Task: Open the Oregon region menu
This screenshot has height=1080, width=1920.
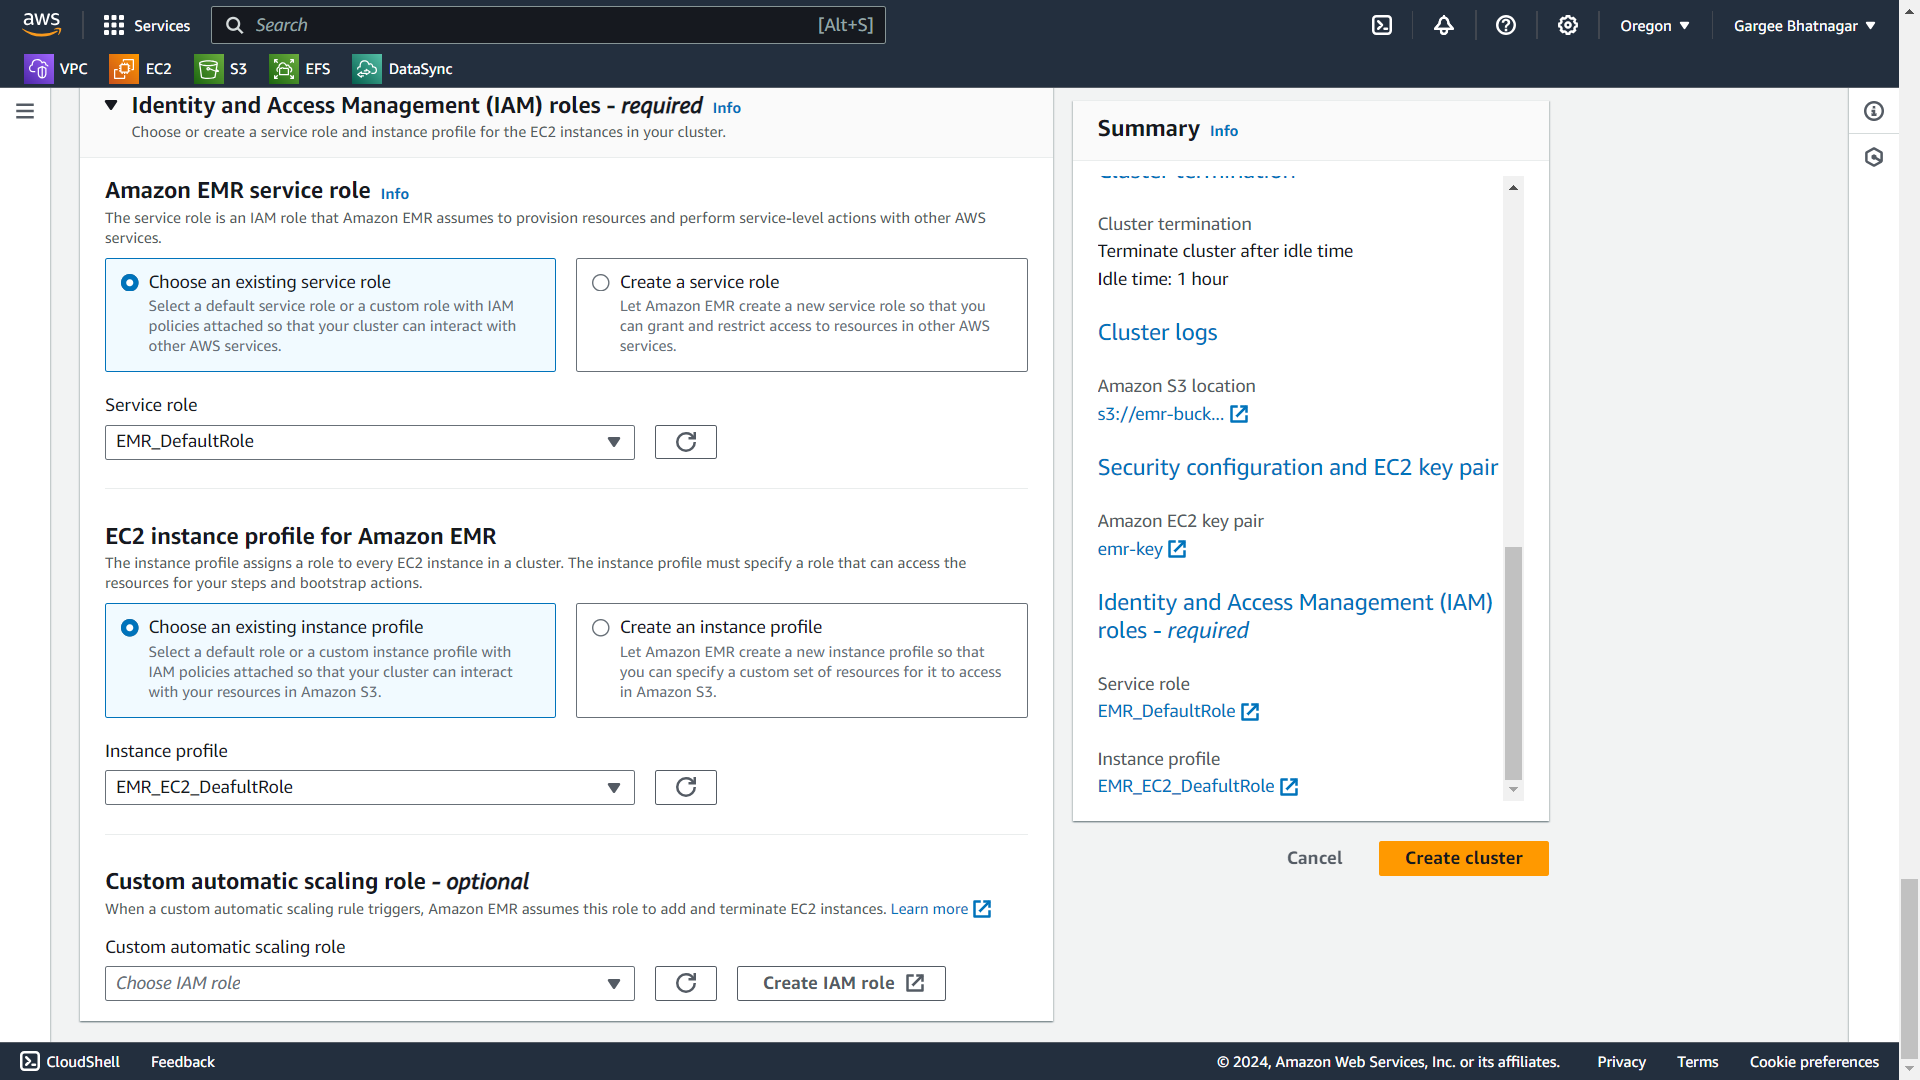Action: pyautogui.click(x=1655, y=25)
